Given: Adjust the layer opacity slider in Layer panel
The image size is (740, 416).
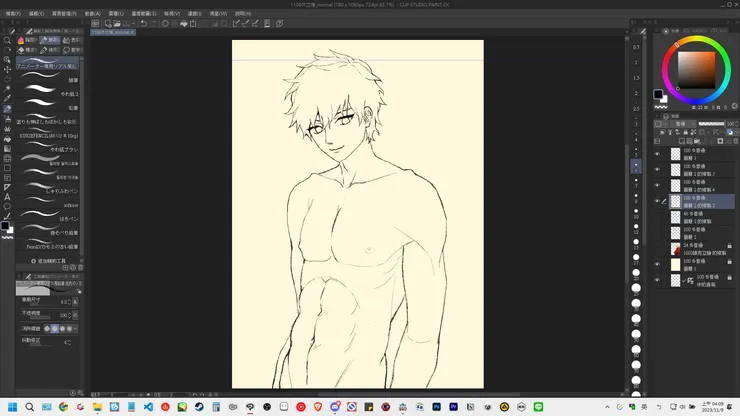Looking at the screenshot, I should (x=711, y=124).
